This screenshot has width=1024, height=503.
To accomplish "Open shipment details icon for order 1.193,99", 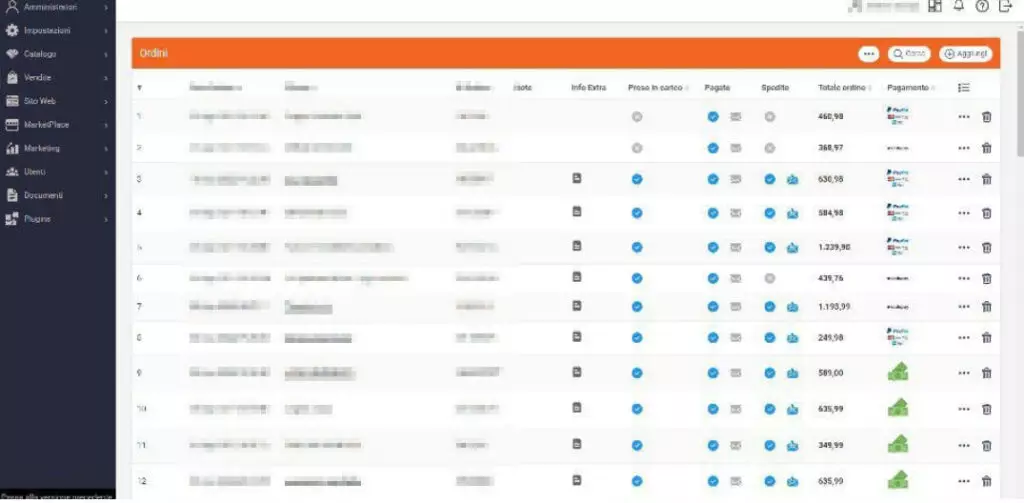I will click(792, 306).
